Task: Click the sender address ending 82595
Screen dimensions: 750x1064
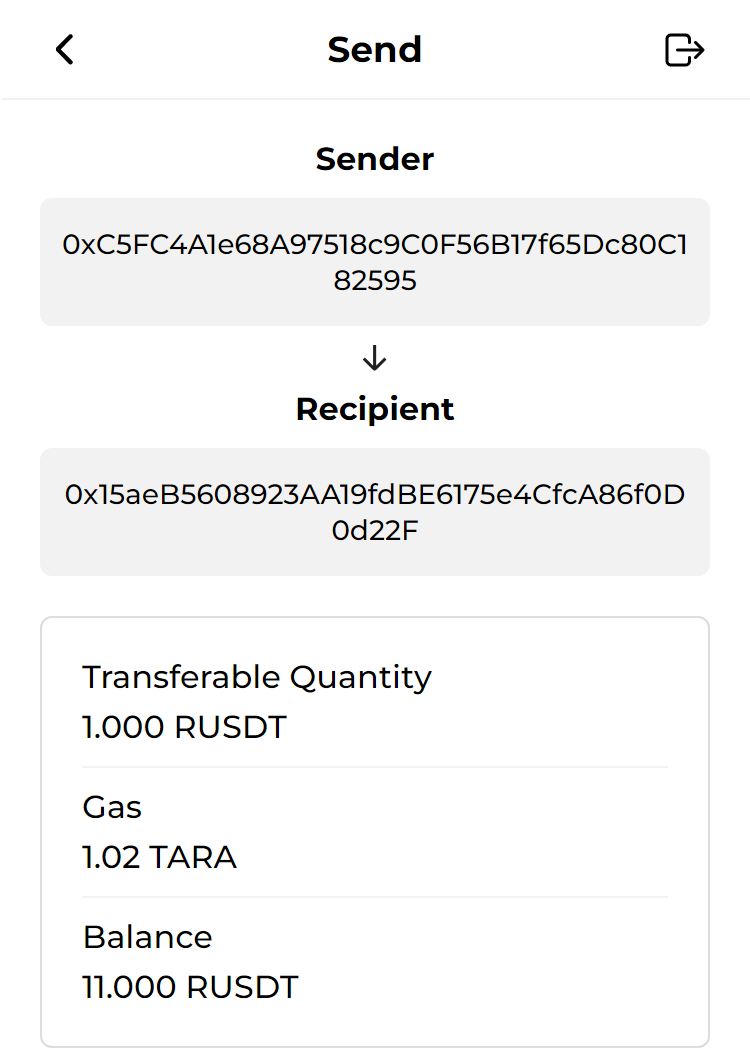Action: click(375, 281)
